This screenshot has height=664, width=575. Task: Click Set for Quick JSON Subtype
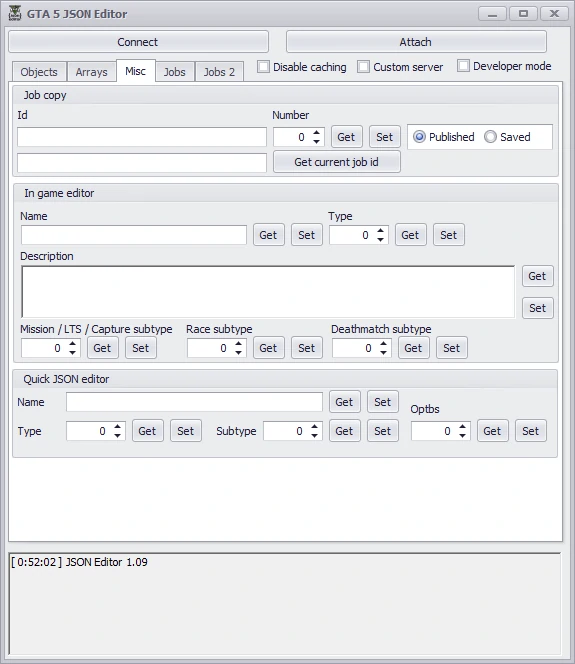[382, 431]
